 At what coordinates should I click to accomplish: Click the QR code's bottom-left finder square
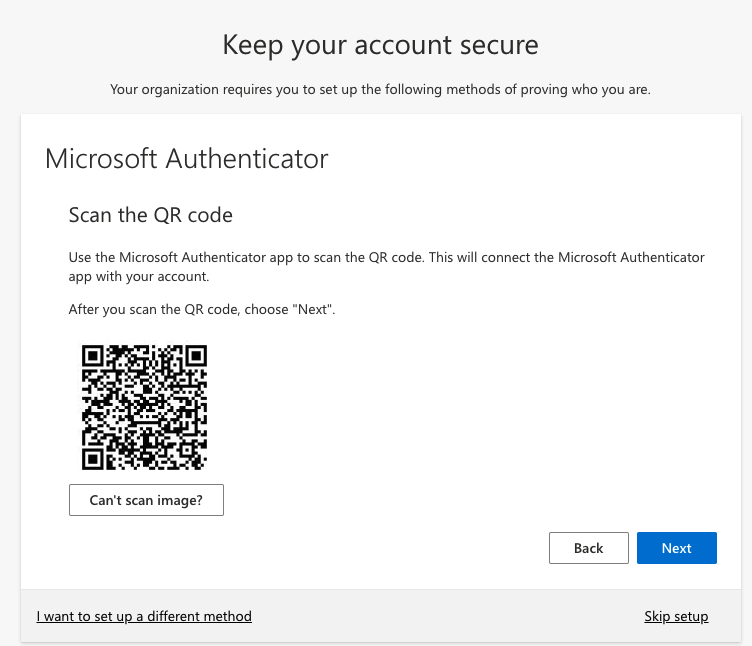point(93,458)
